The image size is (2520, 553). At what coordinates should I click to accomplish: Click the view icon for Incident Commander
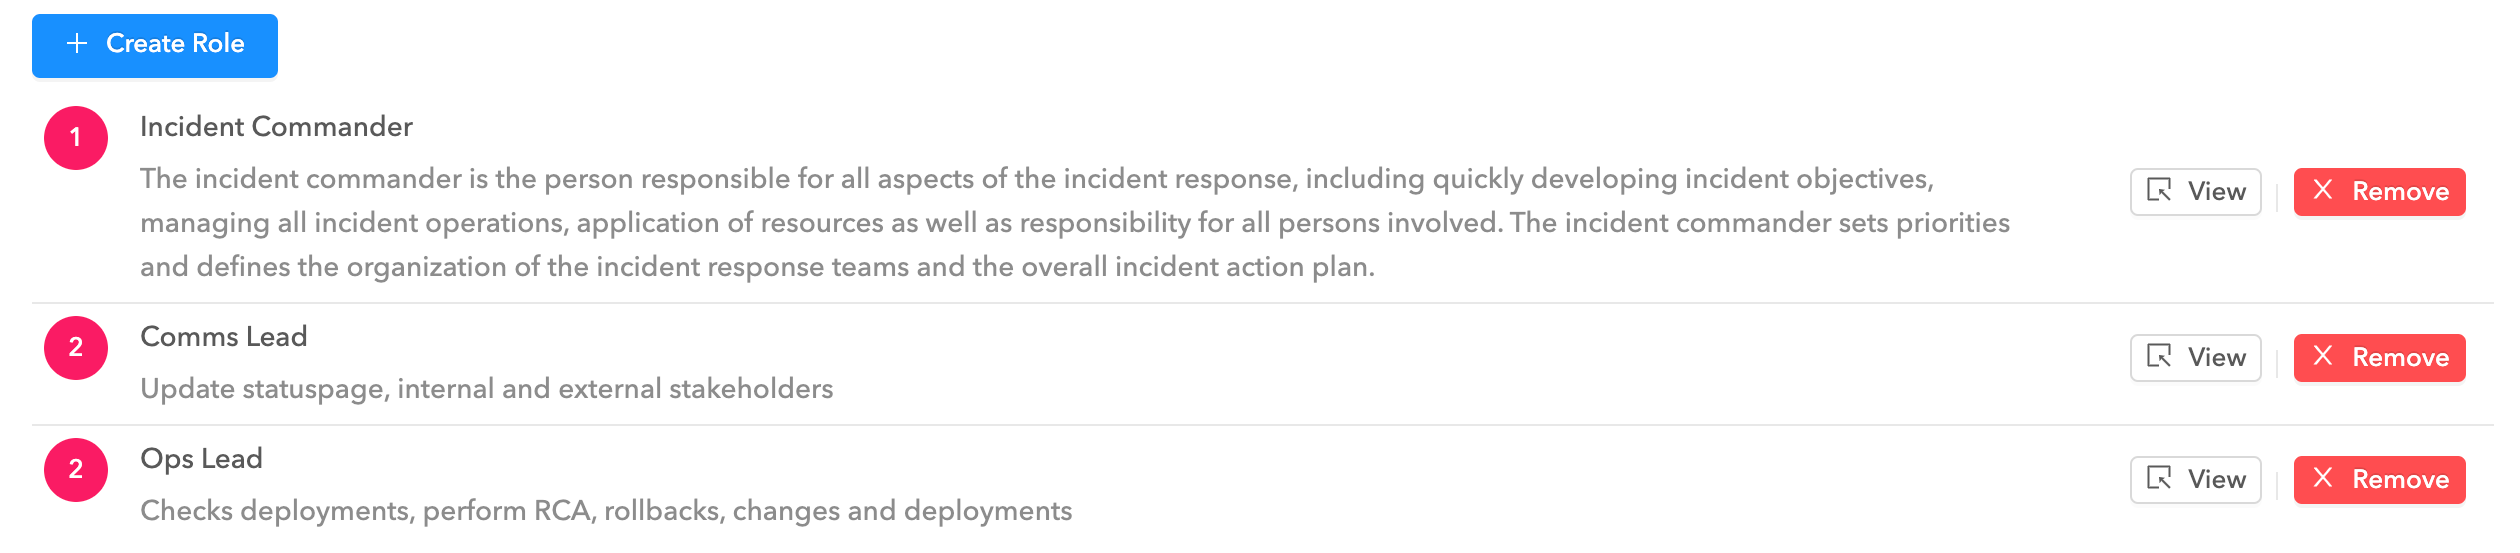pos(2159,191)
